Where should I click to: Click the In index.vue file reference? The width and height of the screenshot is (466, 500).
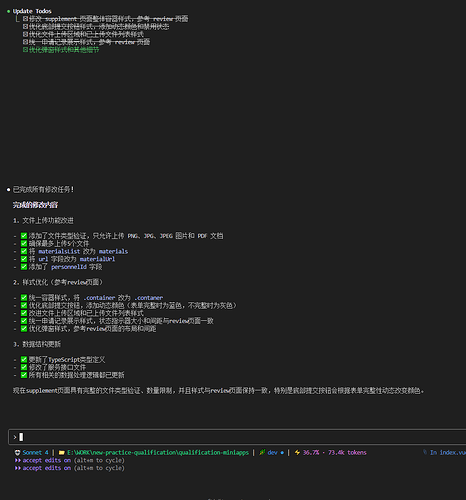pyautogui.click(x=448, y=452)
